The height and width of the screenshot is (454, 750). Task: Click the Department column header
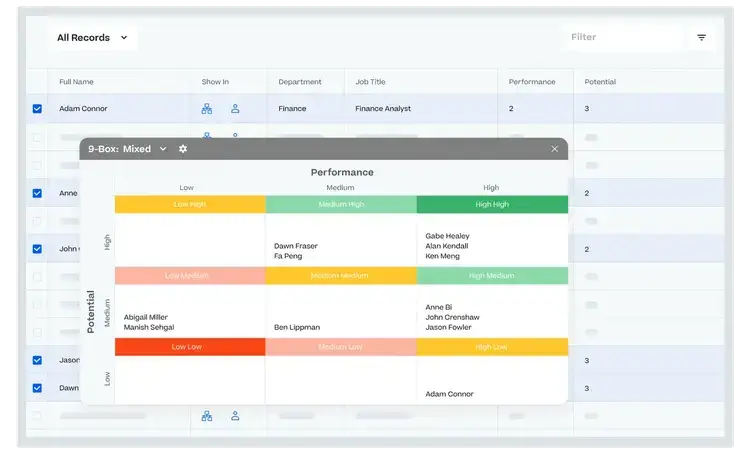point(300,82)
